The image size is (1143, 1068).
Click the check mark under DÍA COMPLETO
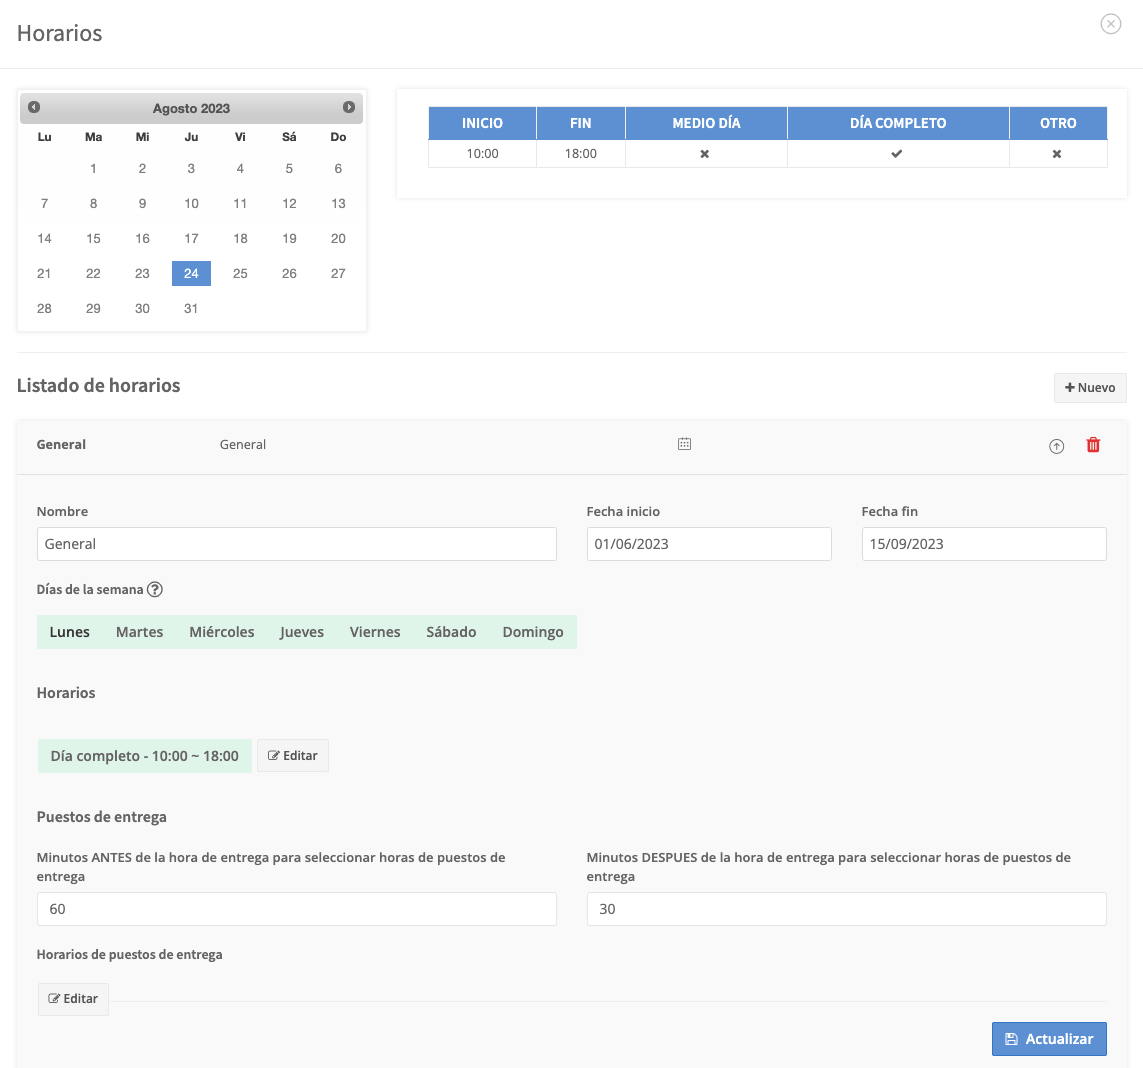[897, 154]
